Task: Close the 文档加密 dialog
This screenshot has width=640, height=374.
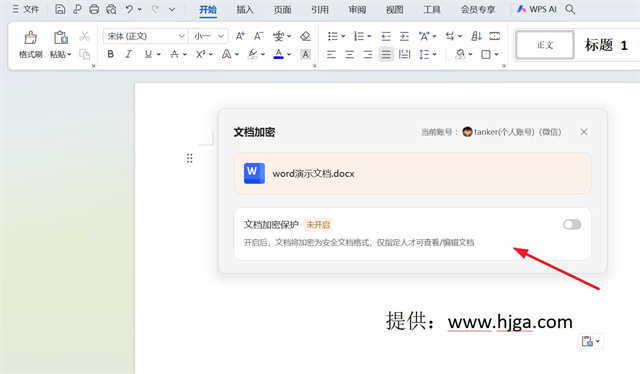Action: 584,131
